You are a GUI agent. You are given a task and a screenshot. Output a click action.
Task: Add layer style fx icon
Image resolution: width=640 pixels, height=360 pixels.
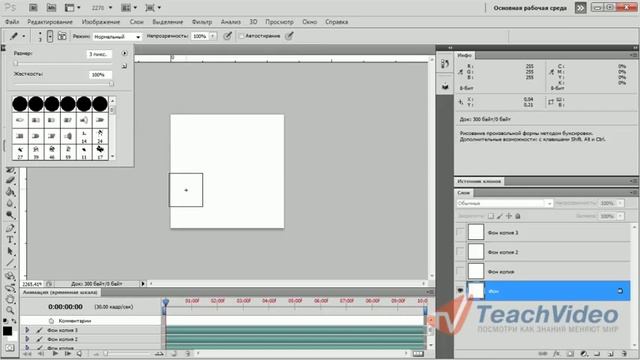click(x=556, y=353)
